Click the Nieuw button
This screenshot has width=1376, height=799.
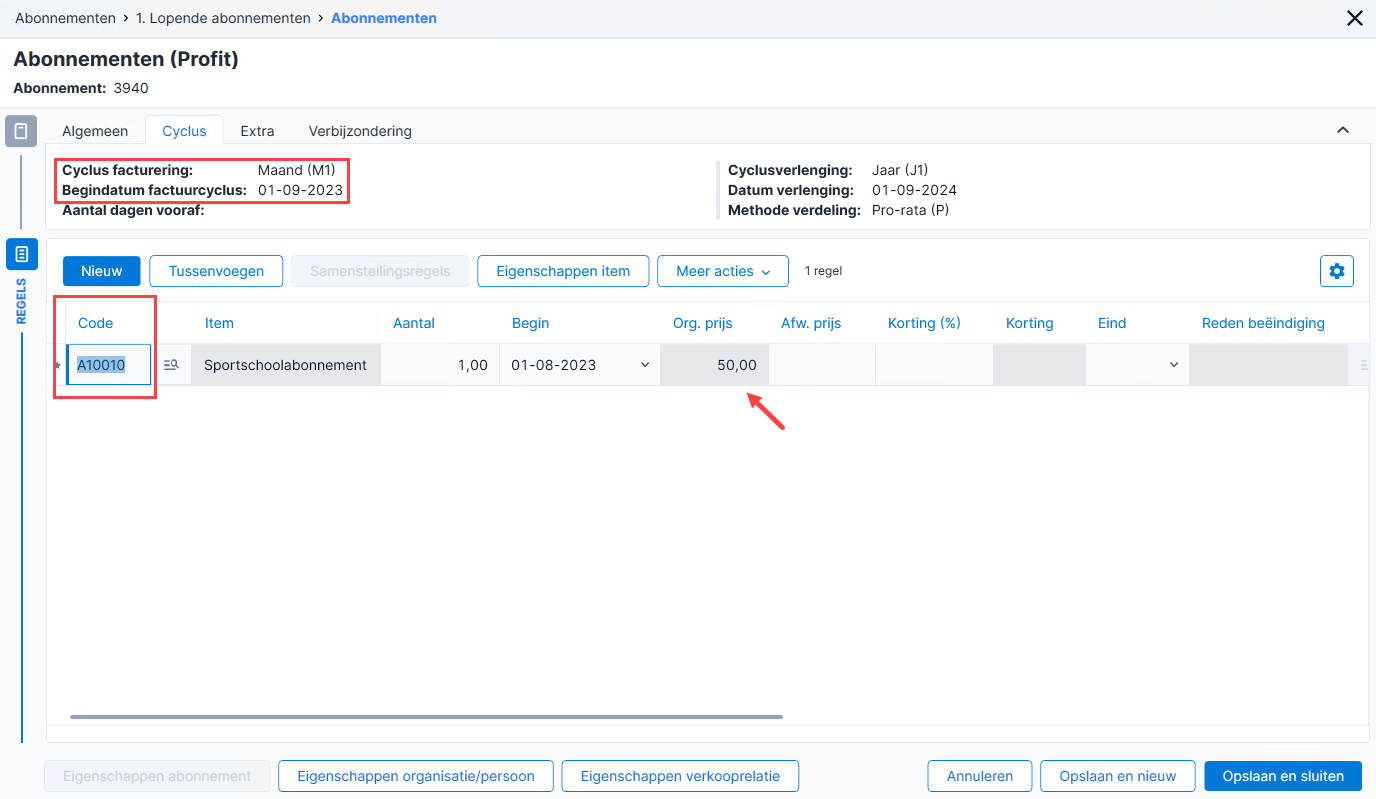click(102, 271)
